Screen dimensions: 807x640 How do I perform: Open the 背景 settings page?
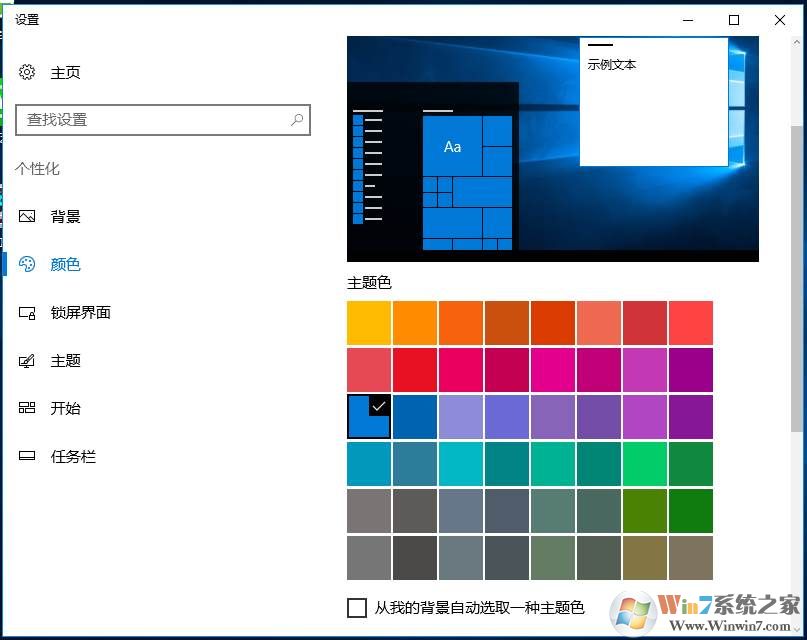pyautogui.click(x=66, y=216)
